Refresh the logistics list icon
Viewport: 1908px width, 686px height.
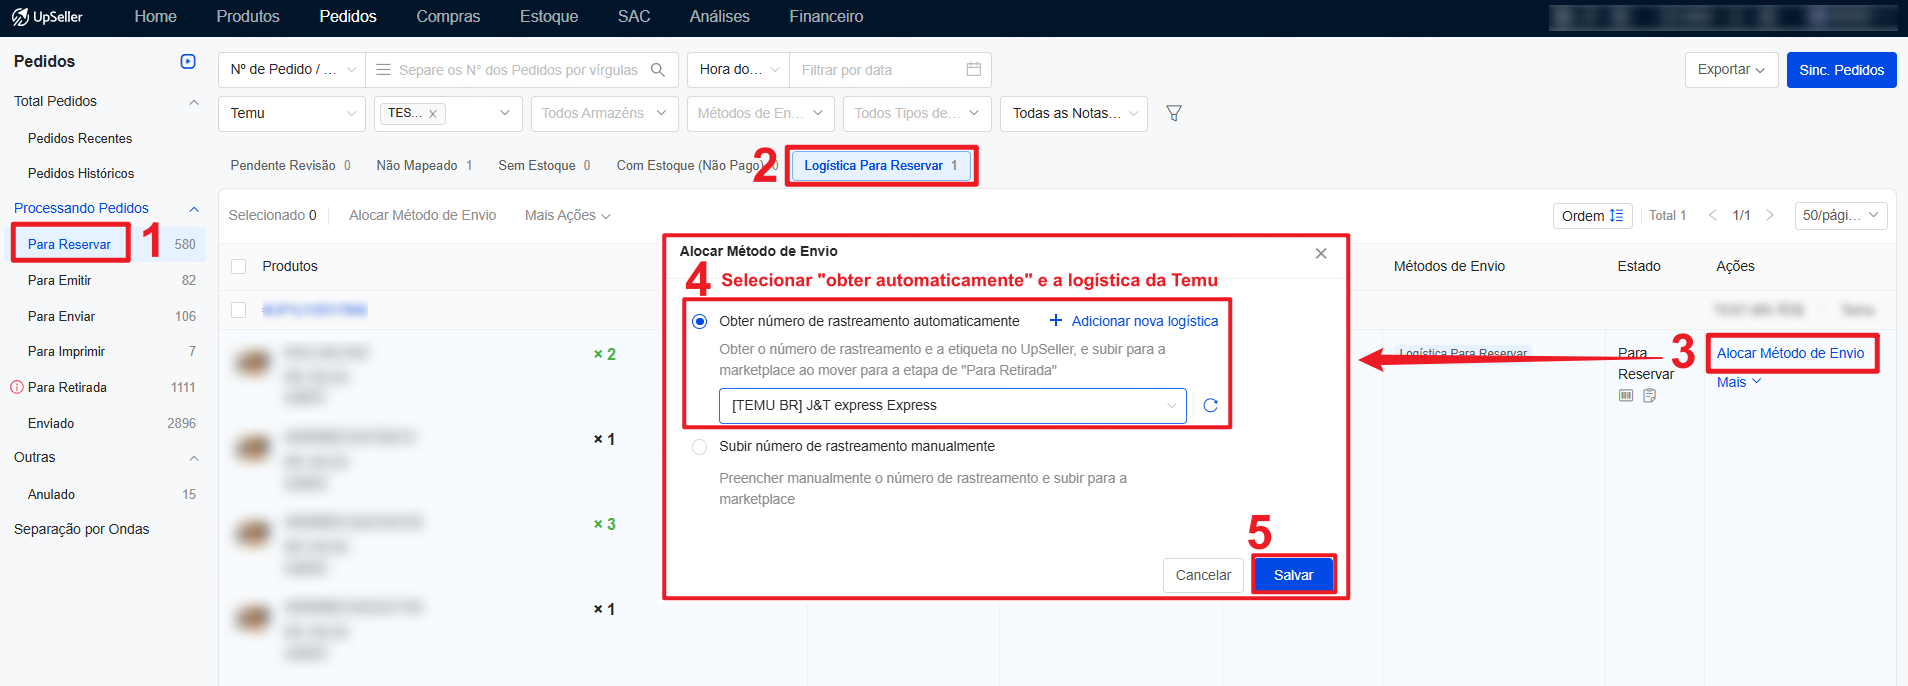point(1210,405)
